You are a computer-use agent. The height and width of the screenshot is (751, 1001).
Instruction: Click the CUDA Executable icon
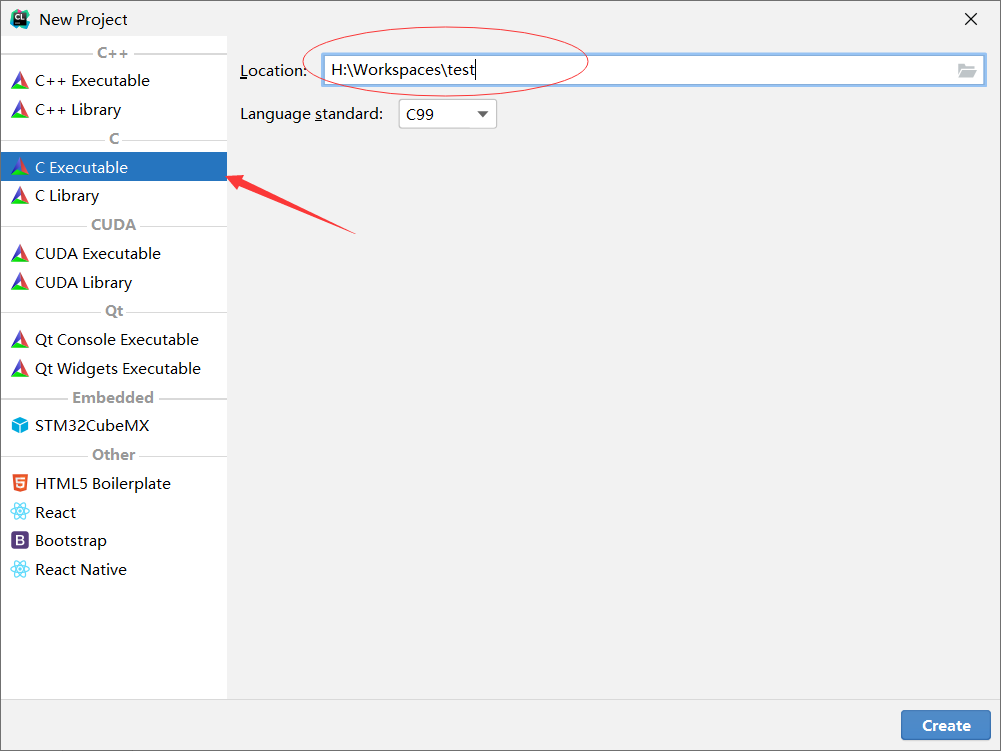20,254
